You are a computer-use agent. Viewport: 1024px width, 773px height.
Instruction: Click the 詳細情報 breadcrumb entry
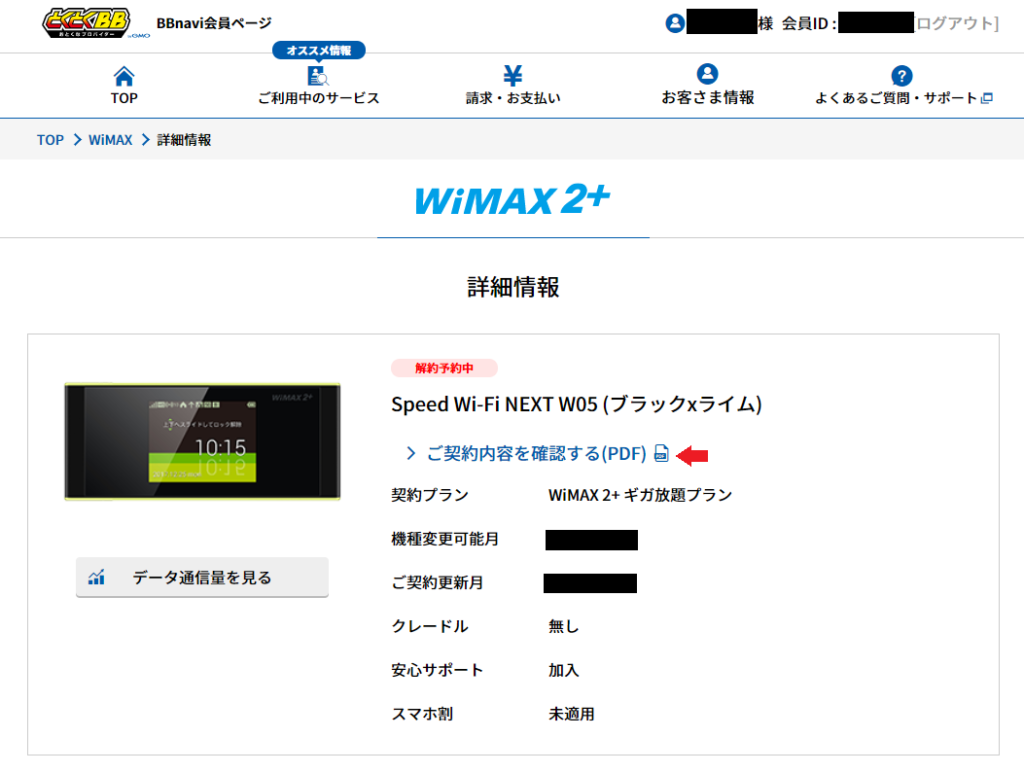tap(184, 140)
